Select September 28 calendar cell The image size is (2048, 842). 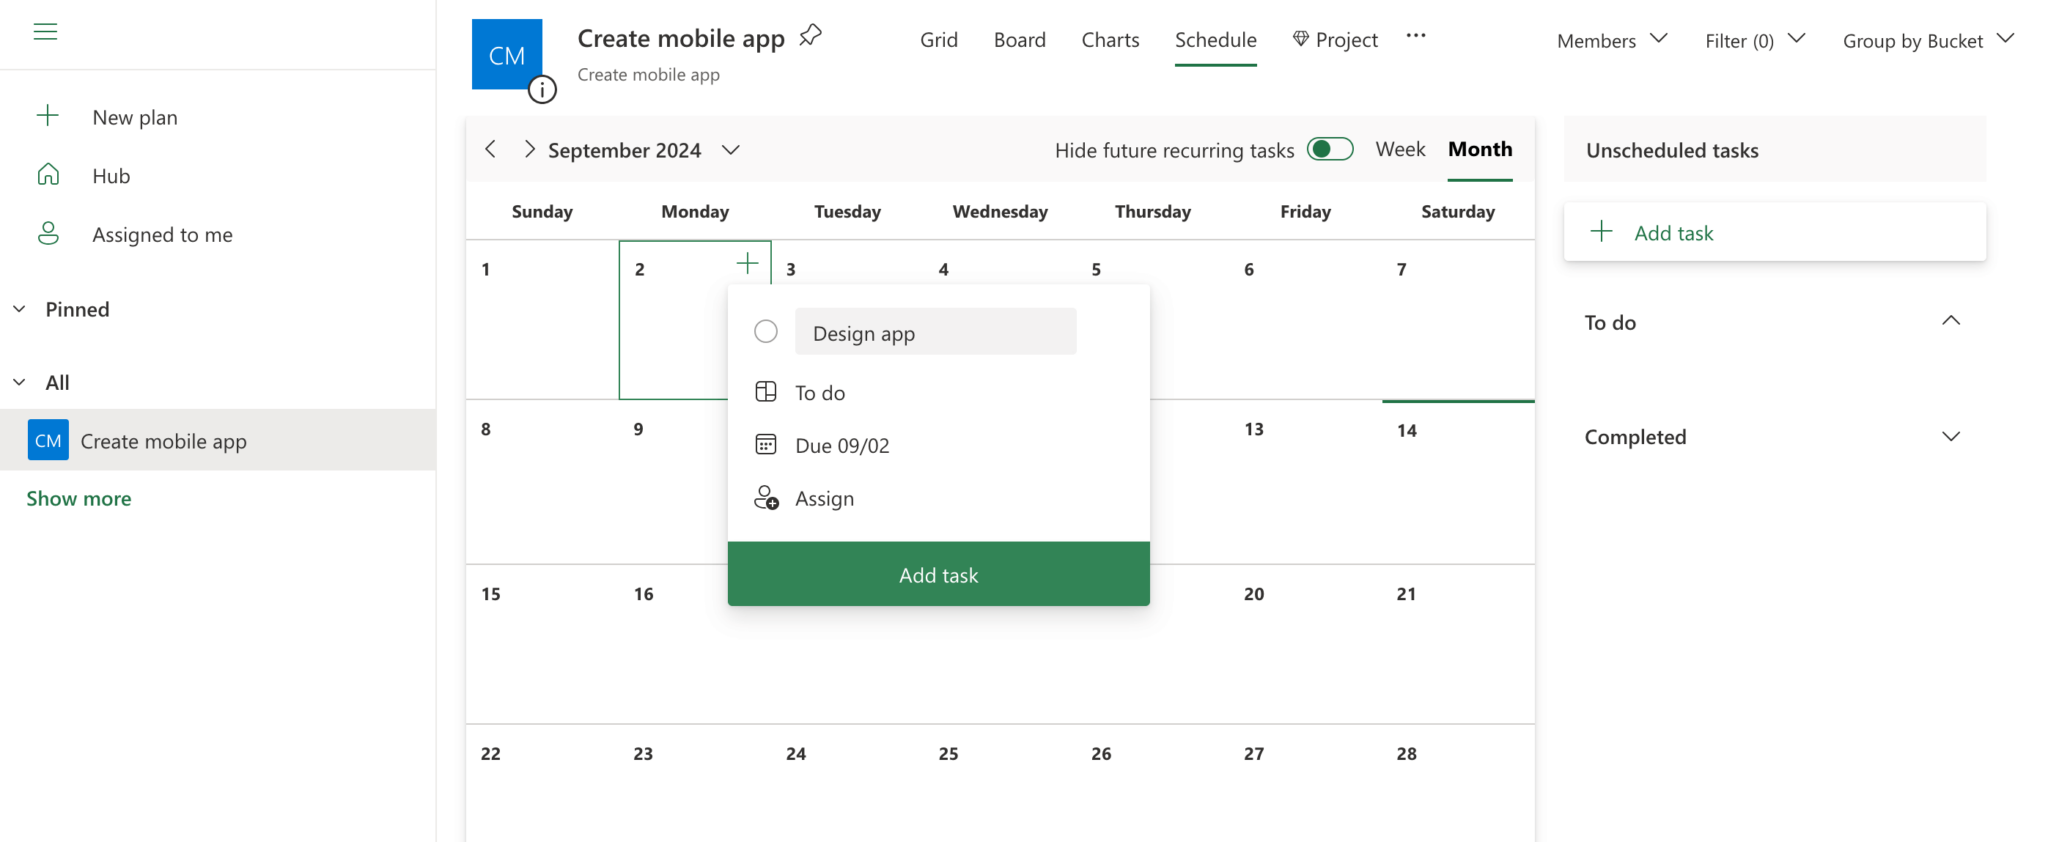1458,783
